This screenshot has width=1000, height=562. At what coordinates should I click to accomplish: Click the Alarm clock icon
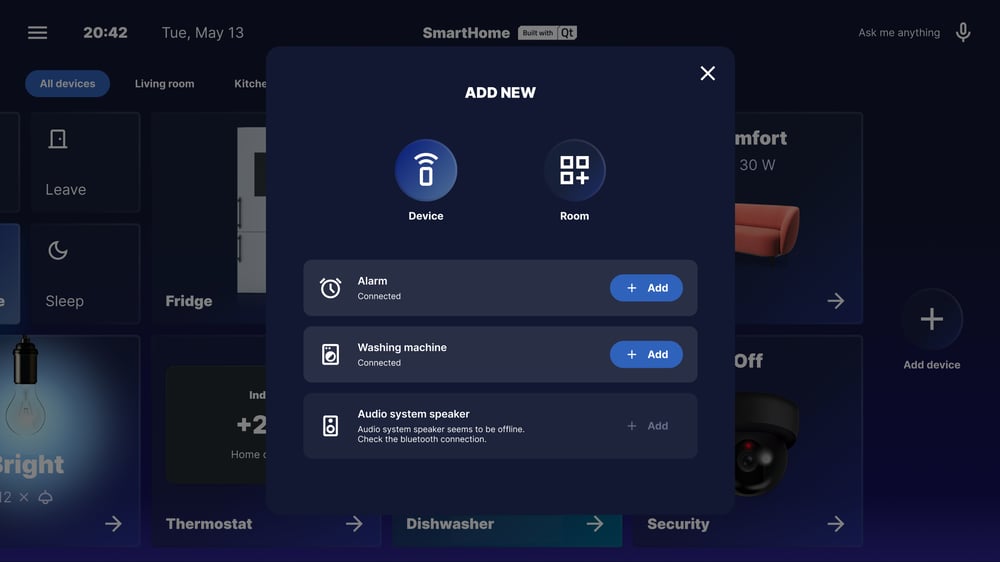[x=331, y=288]
